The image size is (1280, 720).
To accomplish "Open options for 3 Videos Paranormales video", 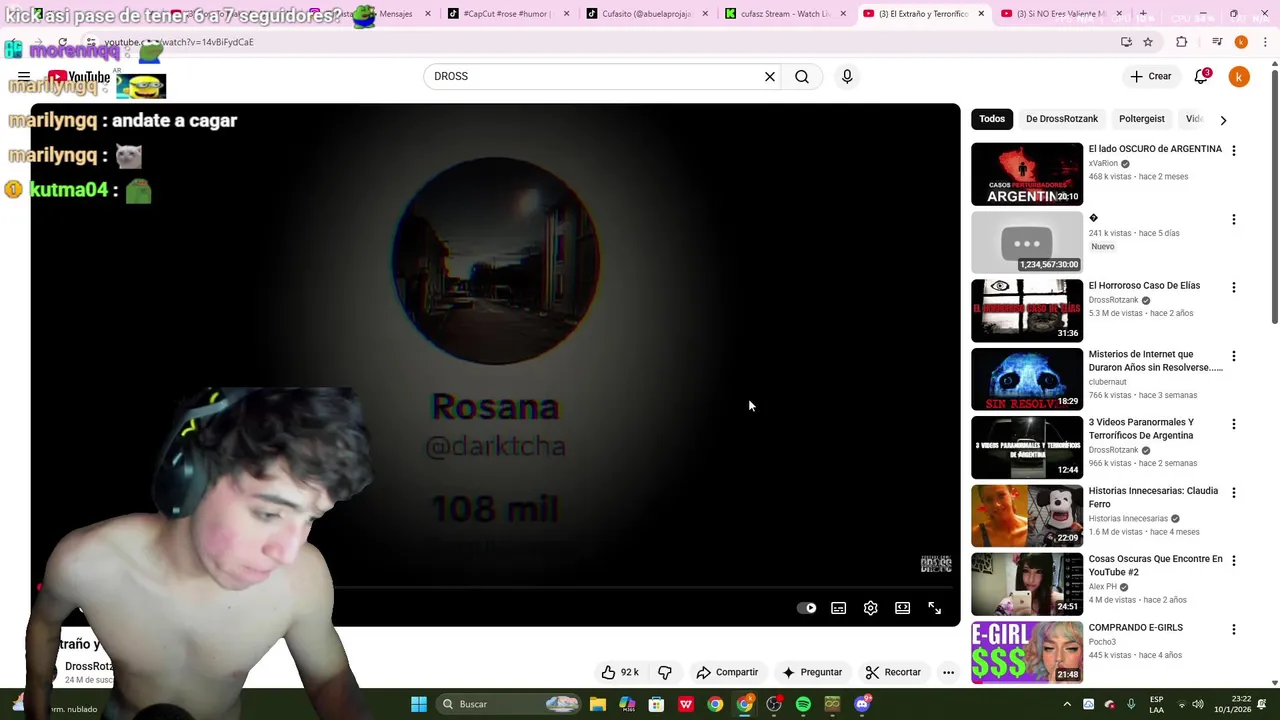I will click(x=1234, y=424).
